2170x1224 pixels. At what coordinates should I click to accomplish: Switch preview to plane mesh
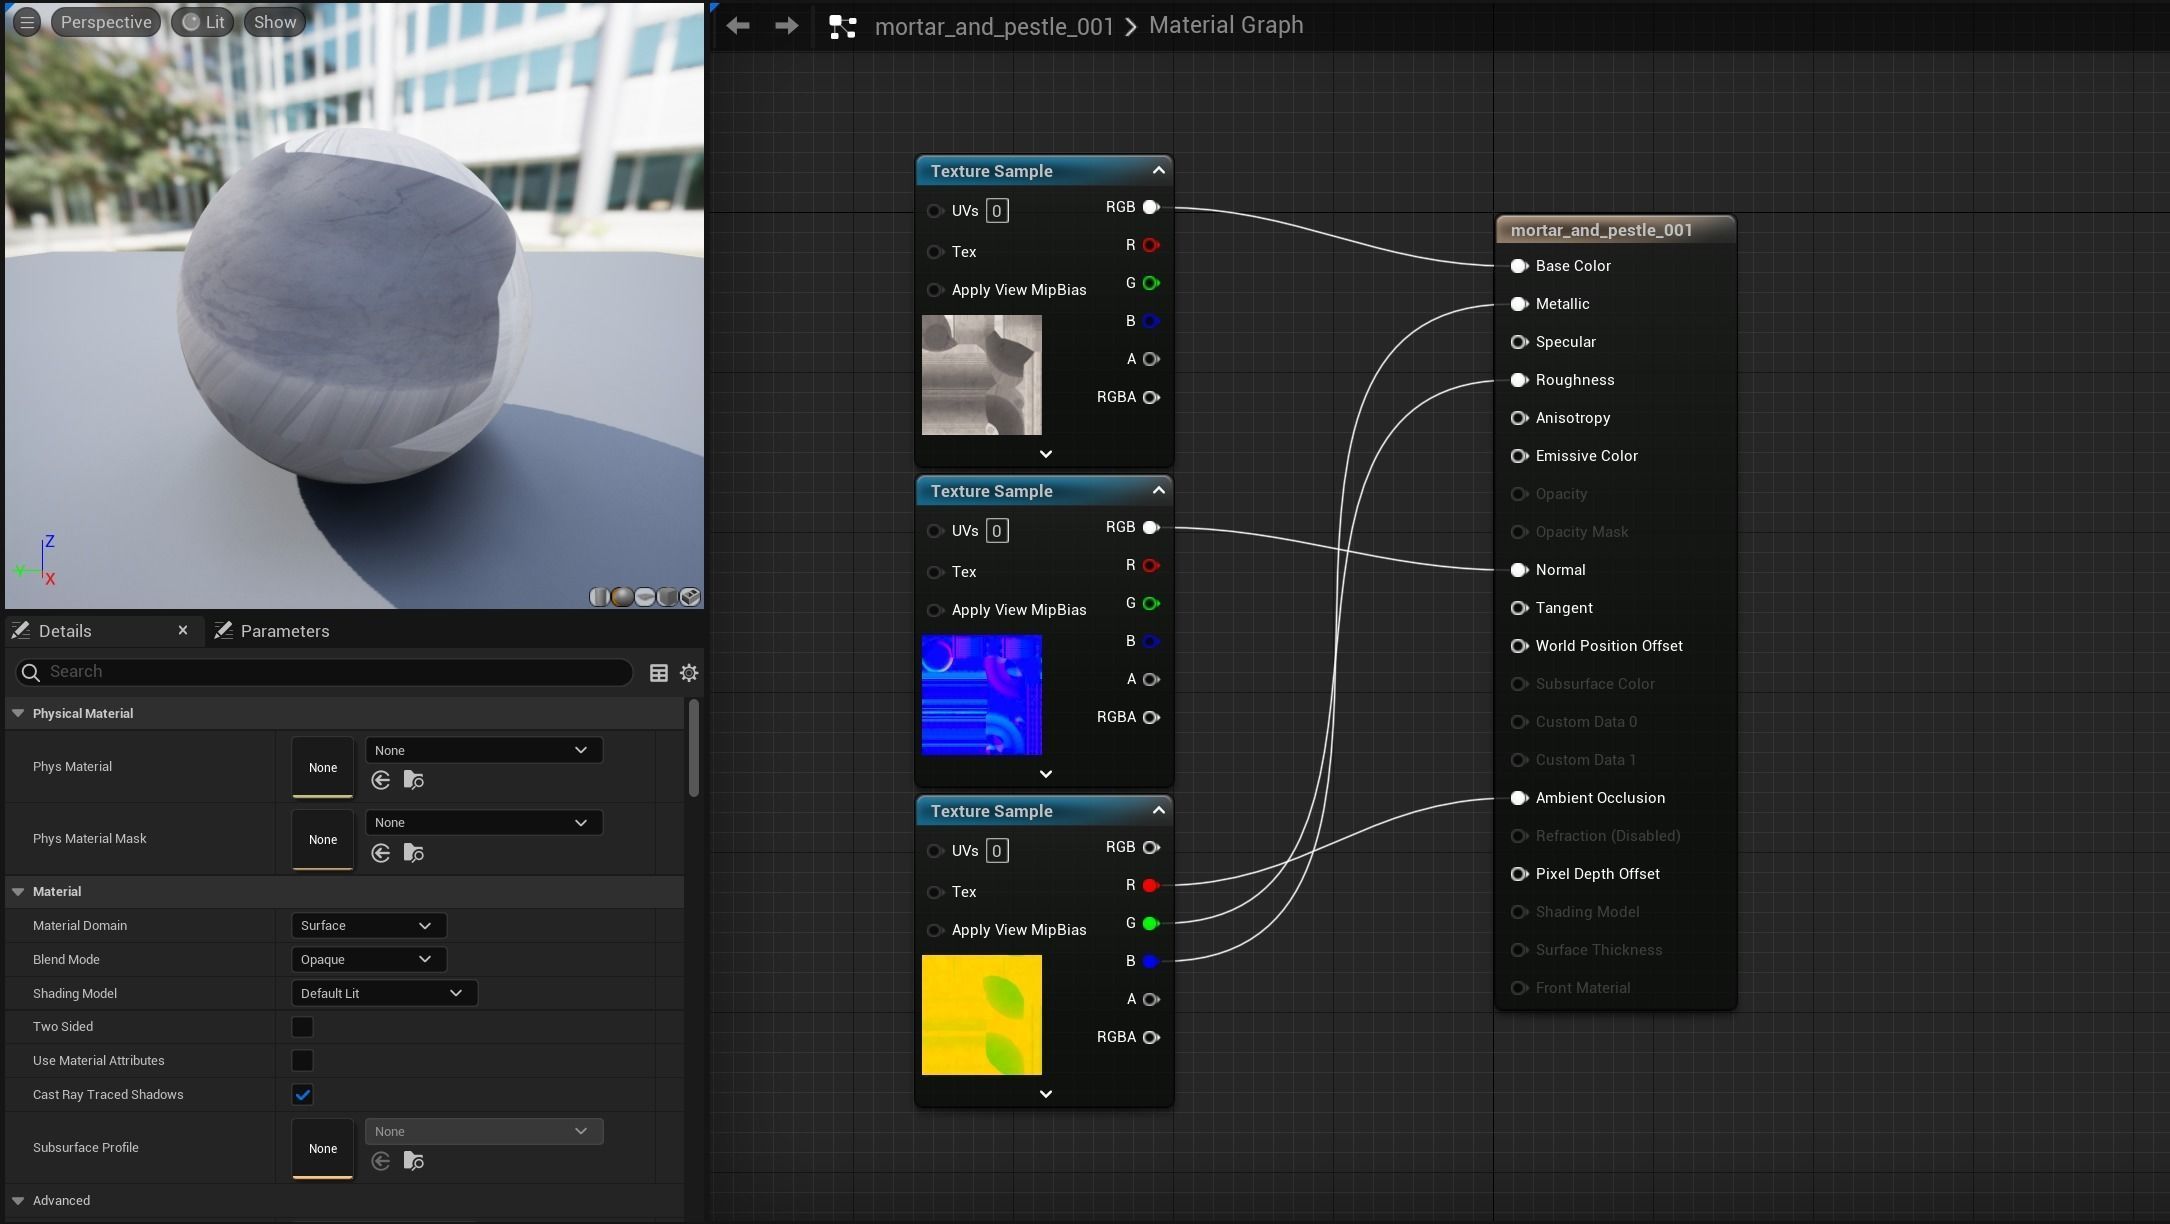click(645, 597)
